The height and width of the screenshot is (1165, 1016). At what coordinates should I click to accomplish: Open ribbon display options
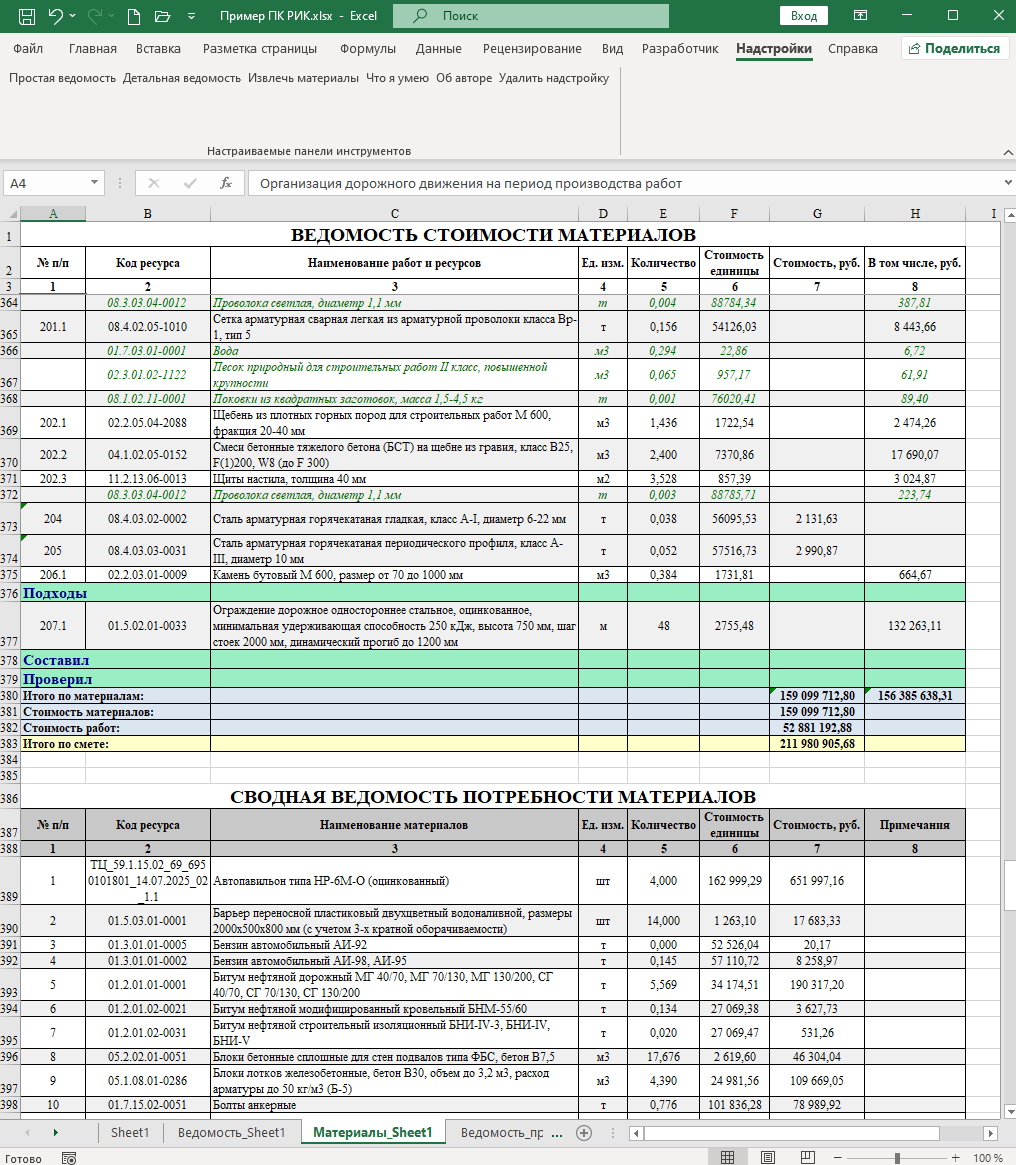coord(860,16)
